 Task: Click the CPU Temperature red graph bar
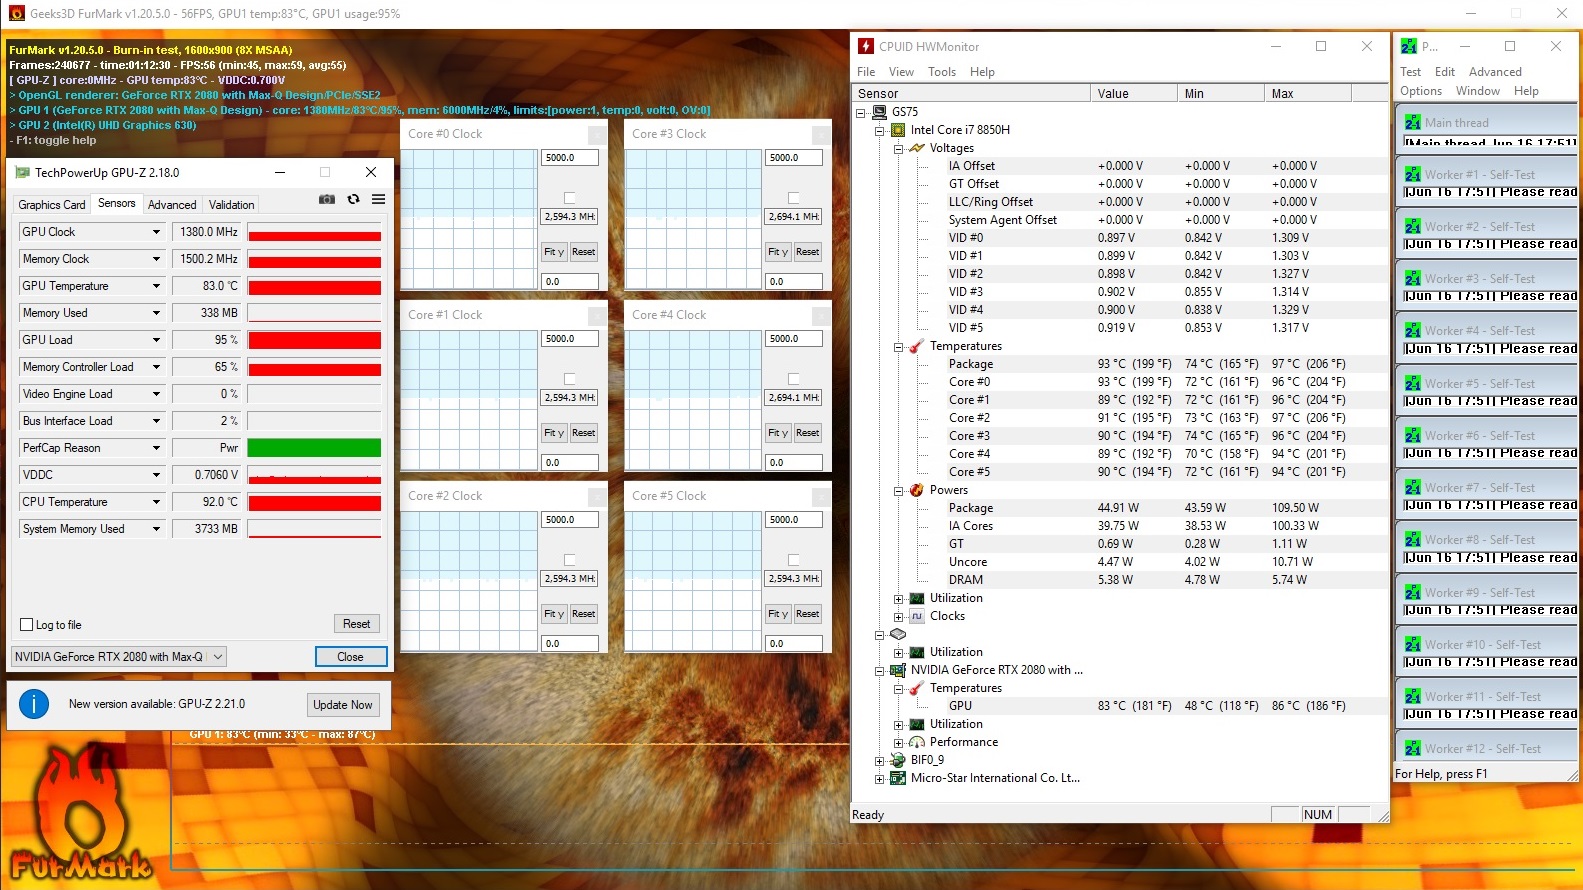314,502
